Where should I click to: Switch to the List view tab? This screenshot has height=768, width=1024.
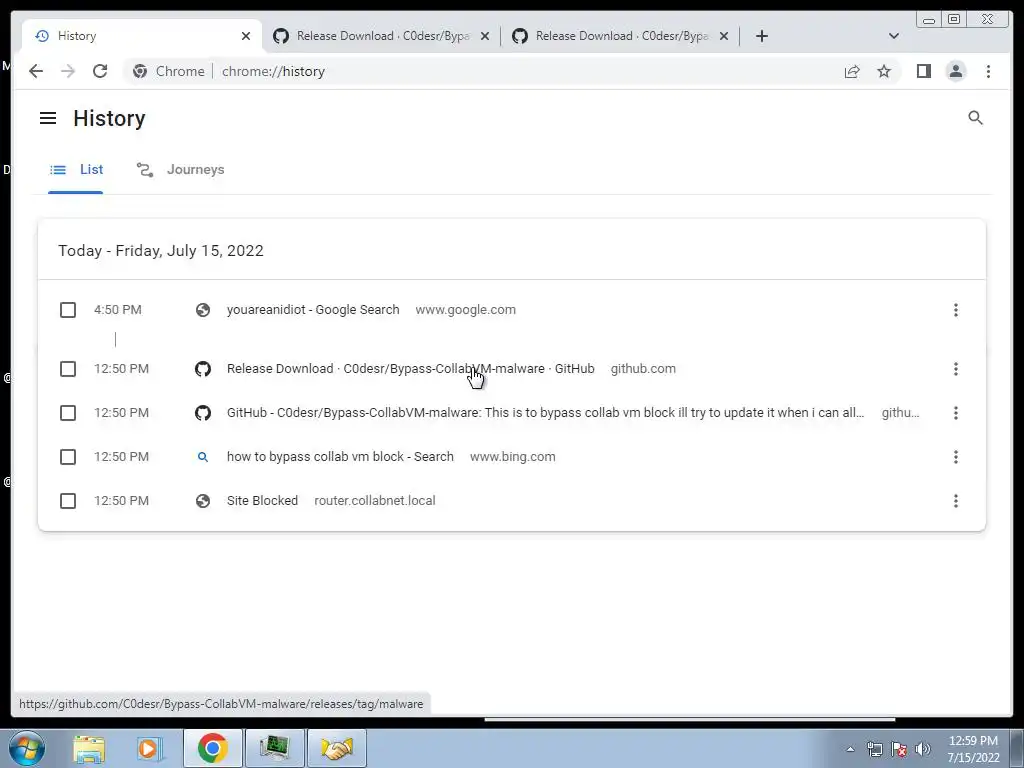[76, 170]
